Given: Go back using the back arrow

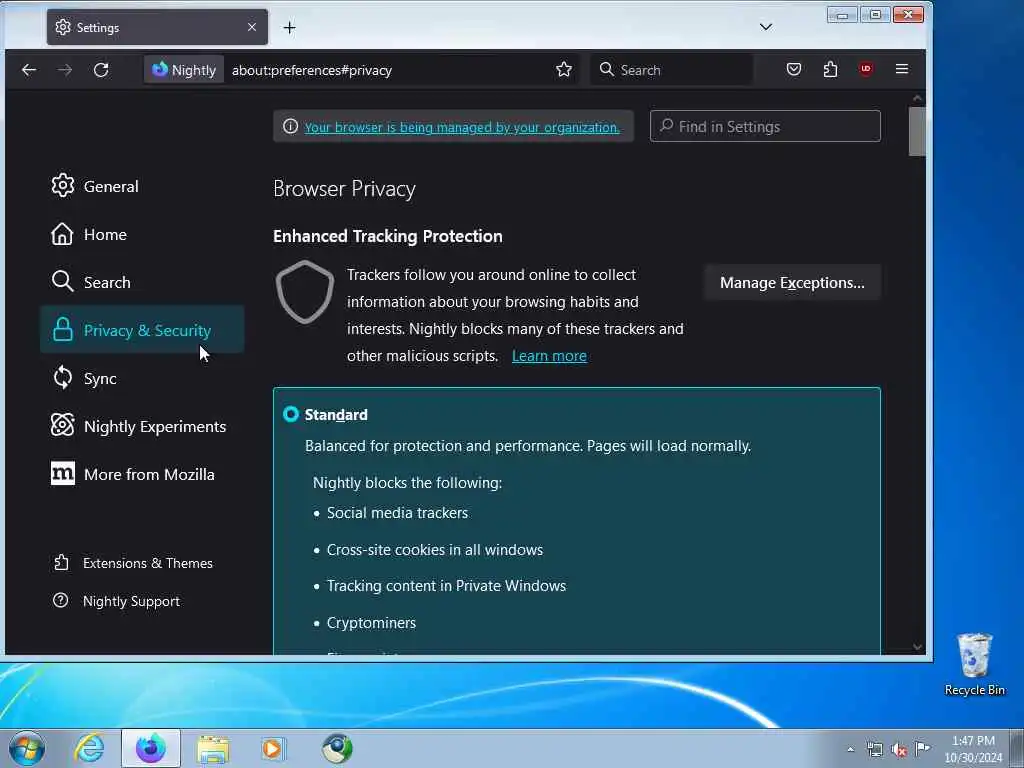Looking at the screenshot, I should tap(29, 70).
